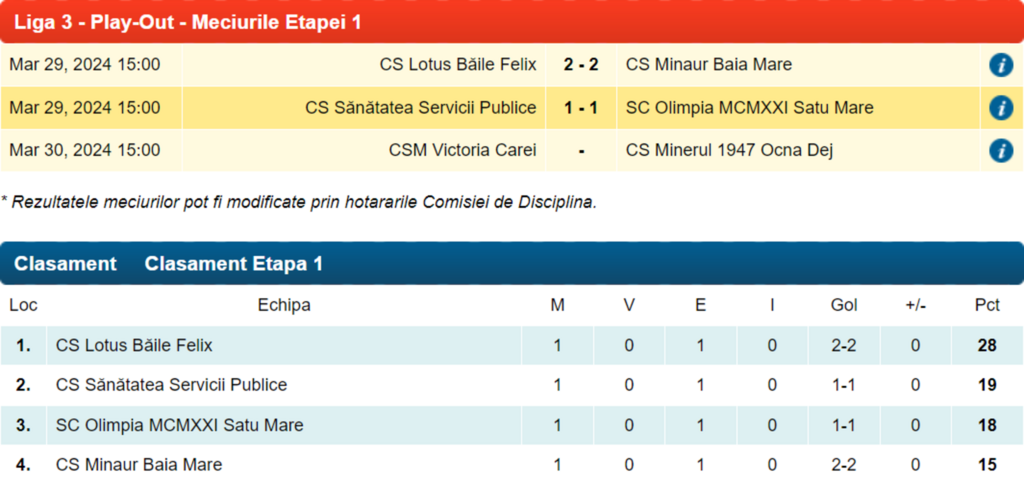Click CS Minaur Baia Mare in fixtures
This screenshot has width=1024, height=485.
(708, 65)
